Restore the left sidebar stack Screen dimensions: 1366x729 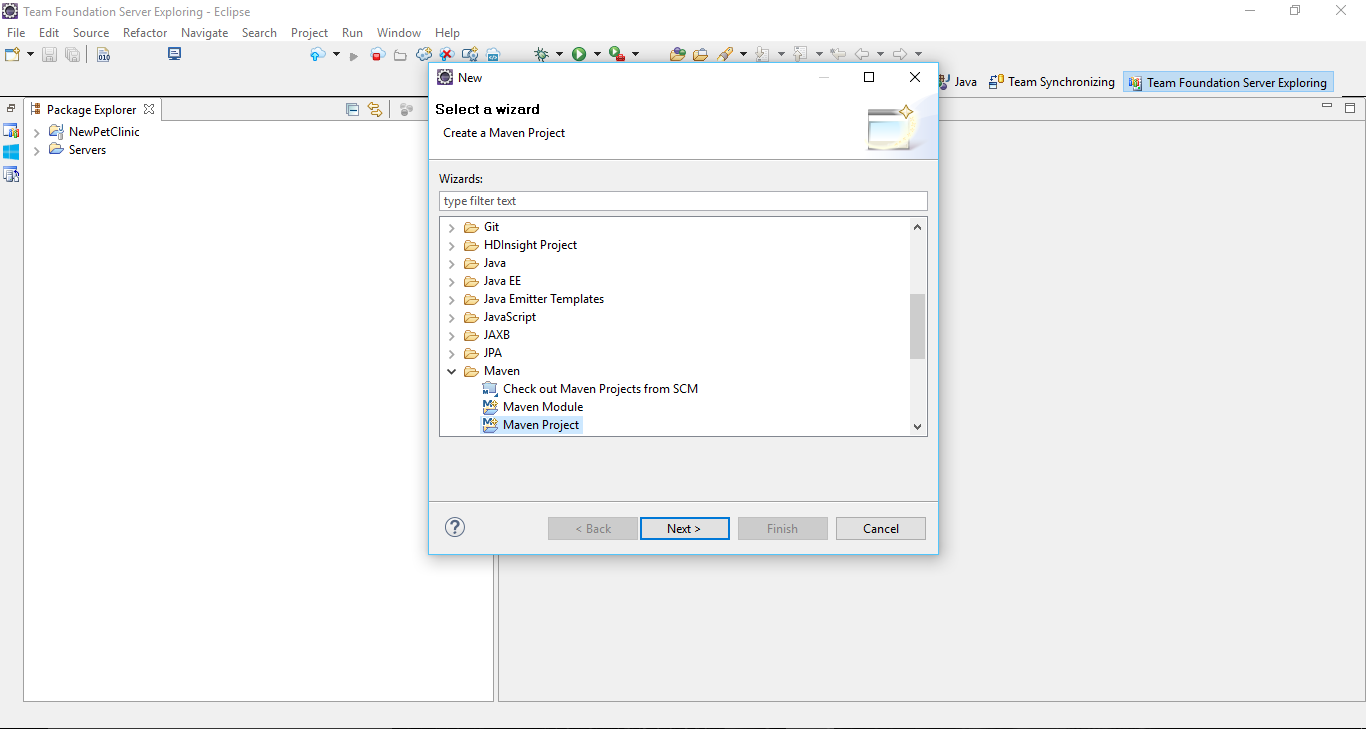[x=11, y=107]
